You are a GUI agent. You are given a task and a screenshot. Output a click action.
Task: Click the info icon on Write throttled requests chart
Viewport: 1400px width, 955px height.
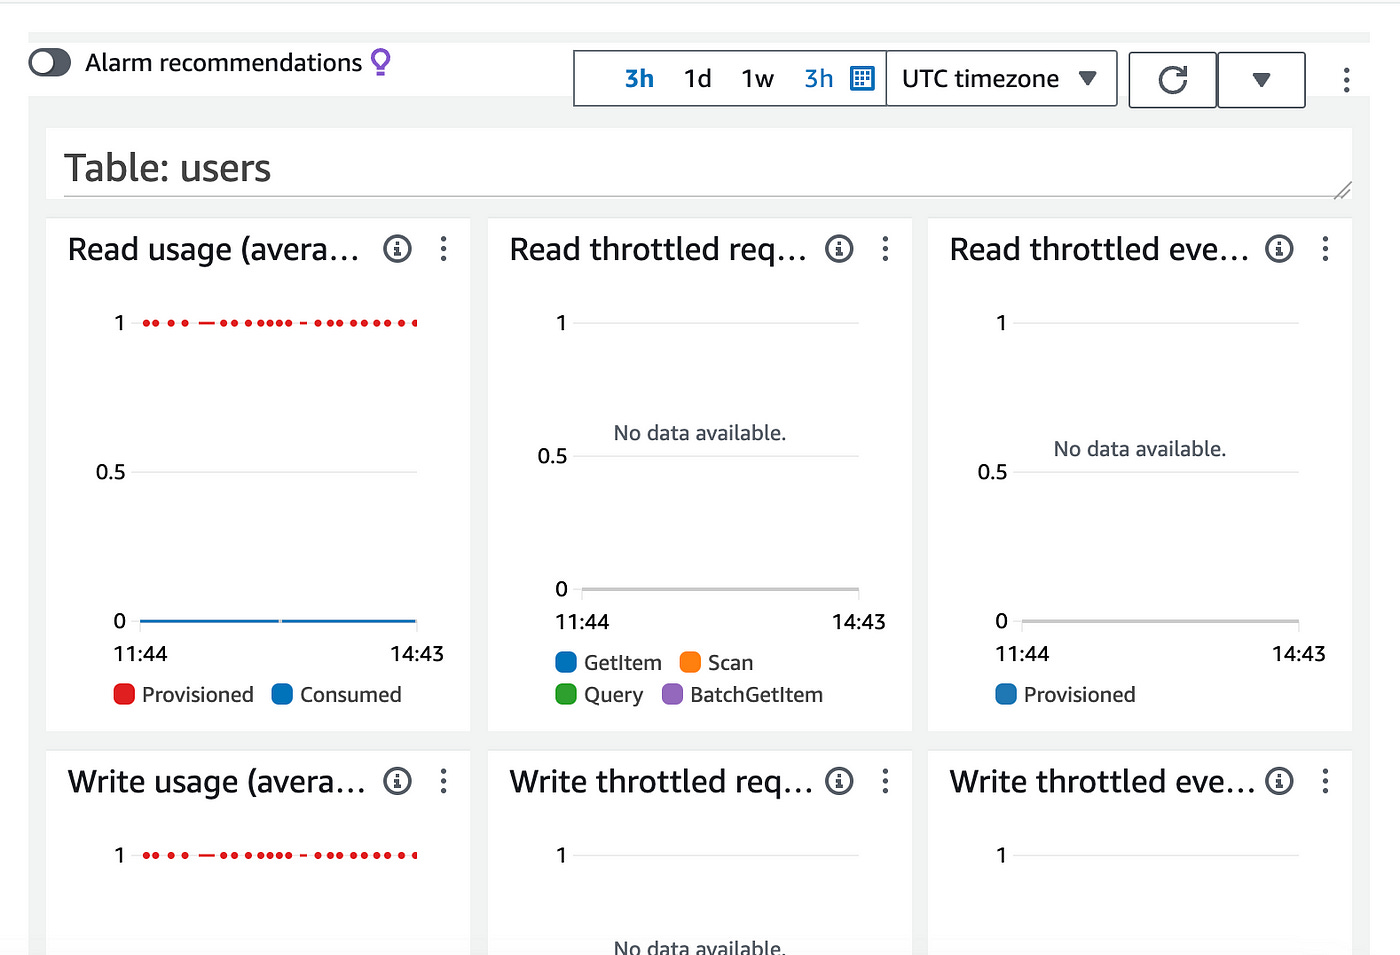point(839,781)
